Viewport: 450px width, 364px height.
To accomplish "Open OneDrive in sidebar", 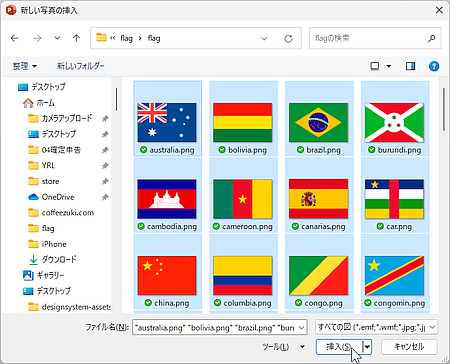I will click(x=51, y=197).
